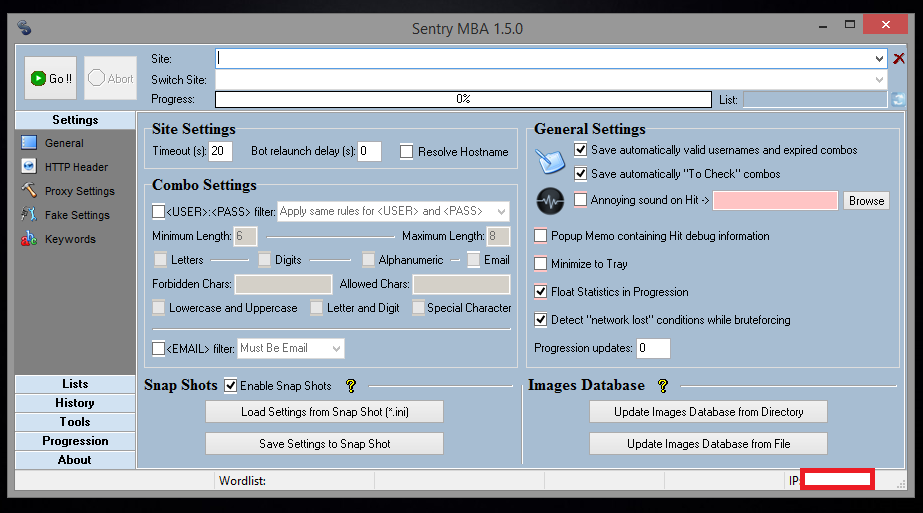Click the Forbidden Chars field

tap(283, 284)
